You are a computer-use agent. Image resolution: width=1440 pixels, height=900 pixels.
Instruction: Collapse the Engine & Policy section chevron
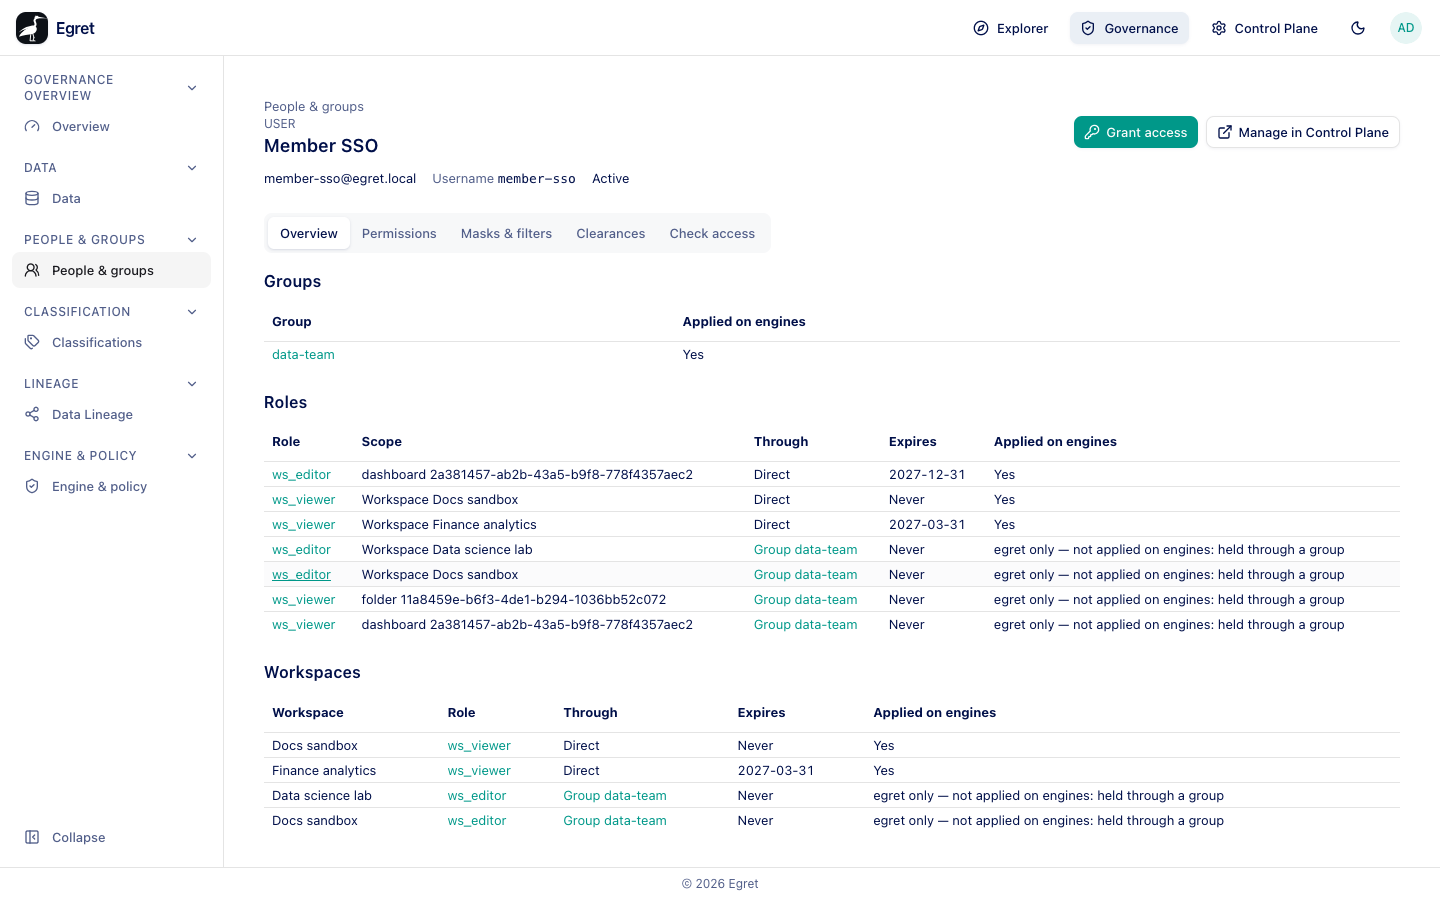click(x=192, y=456)
